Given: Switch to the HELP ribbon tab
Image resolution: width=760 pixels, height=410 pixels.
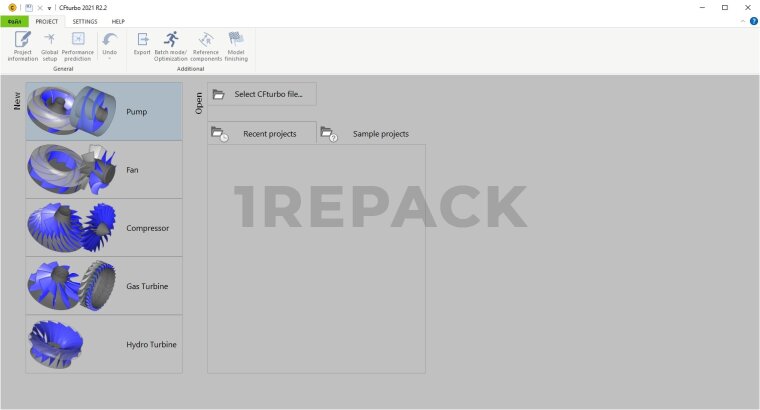Looking at the screenshot, I should click(x=118, y=21).
